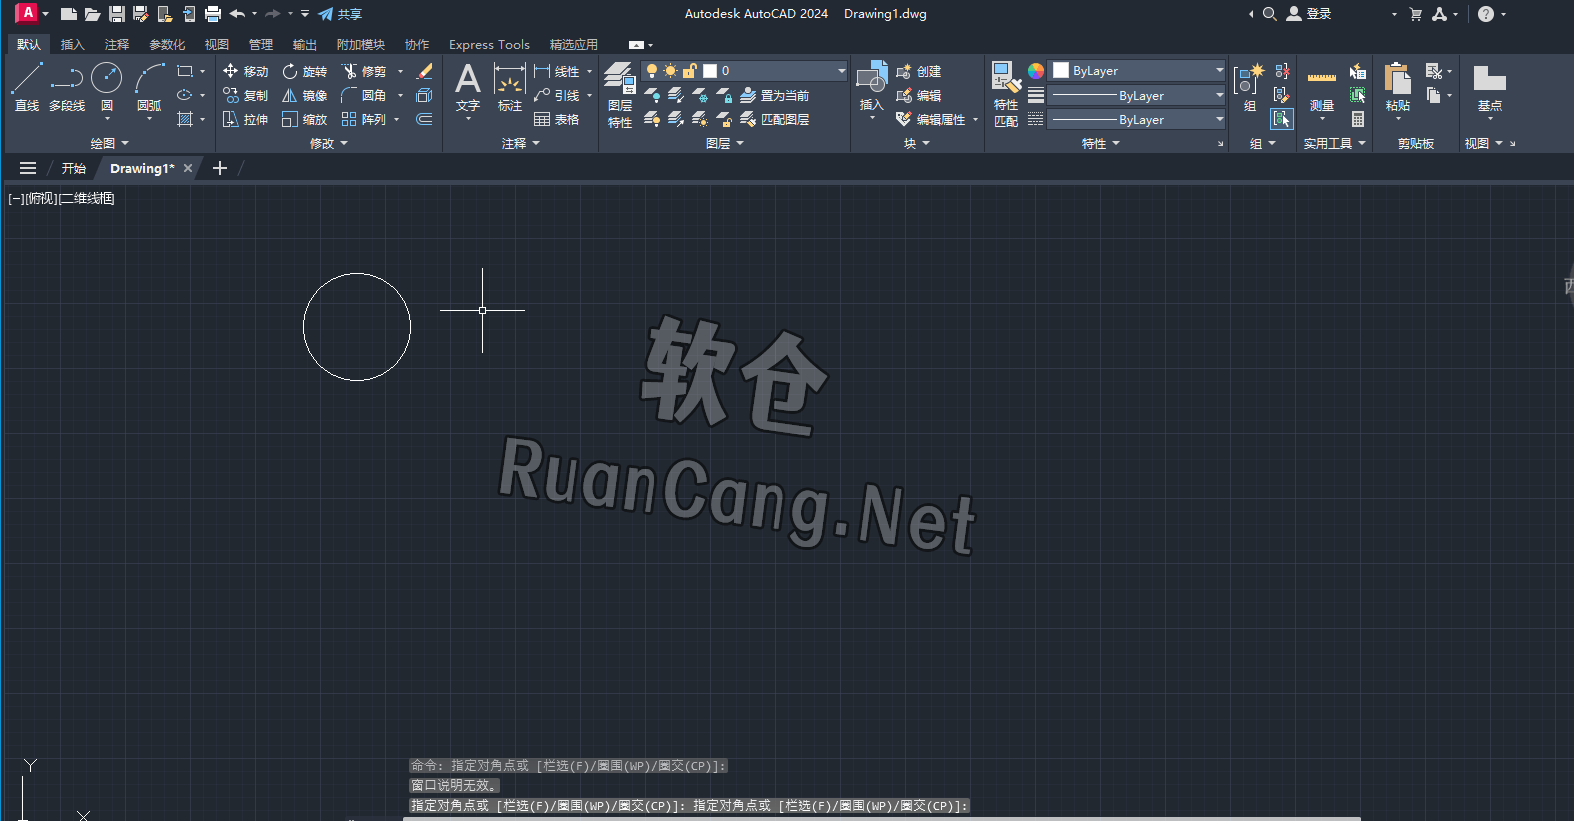Screen dimensions: 1574x821
Task: Choose the Arc (圆弧) tool icon
Action: 149,78
